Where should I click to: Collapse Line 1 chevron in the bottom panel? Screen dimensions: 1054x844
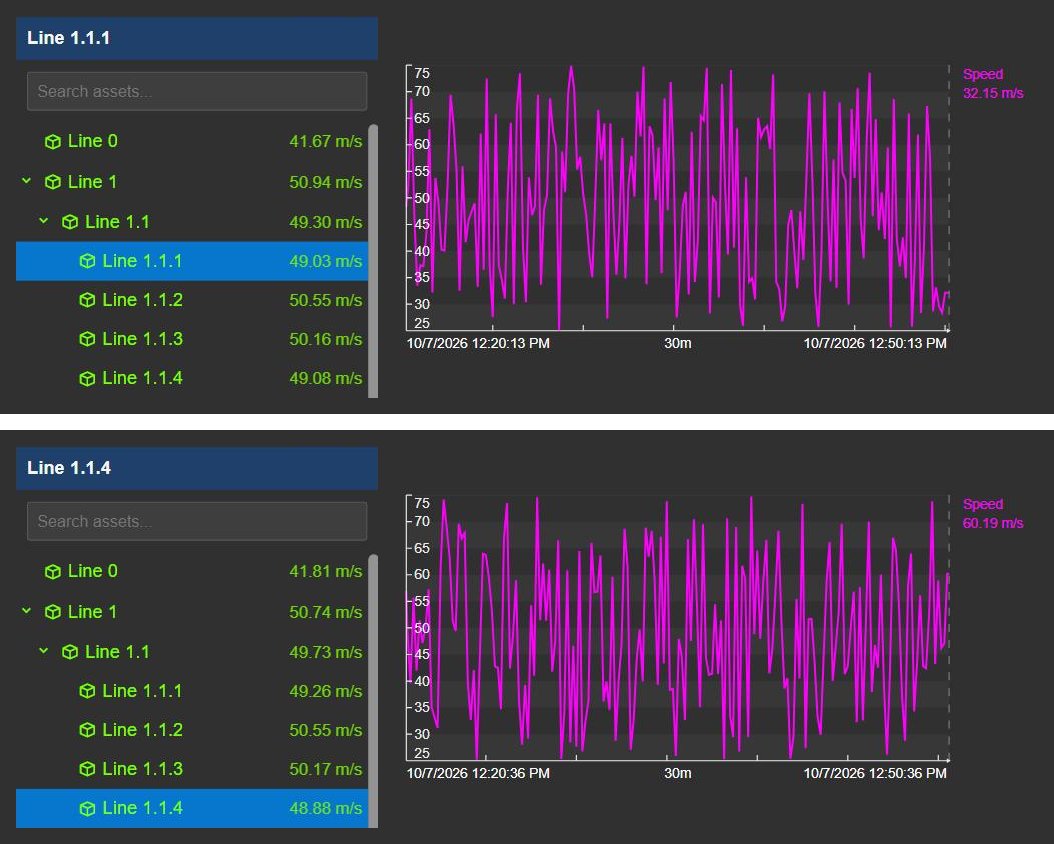coord(26,611)
